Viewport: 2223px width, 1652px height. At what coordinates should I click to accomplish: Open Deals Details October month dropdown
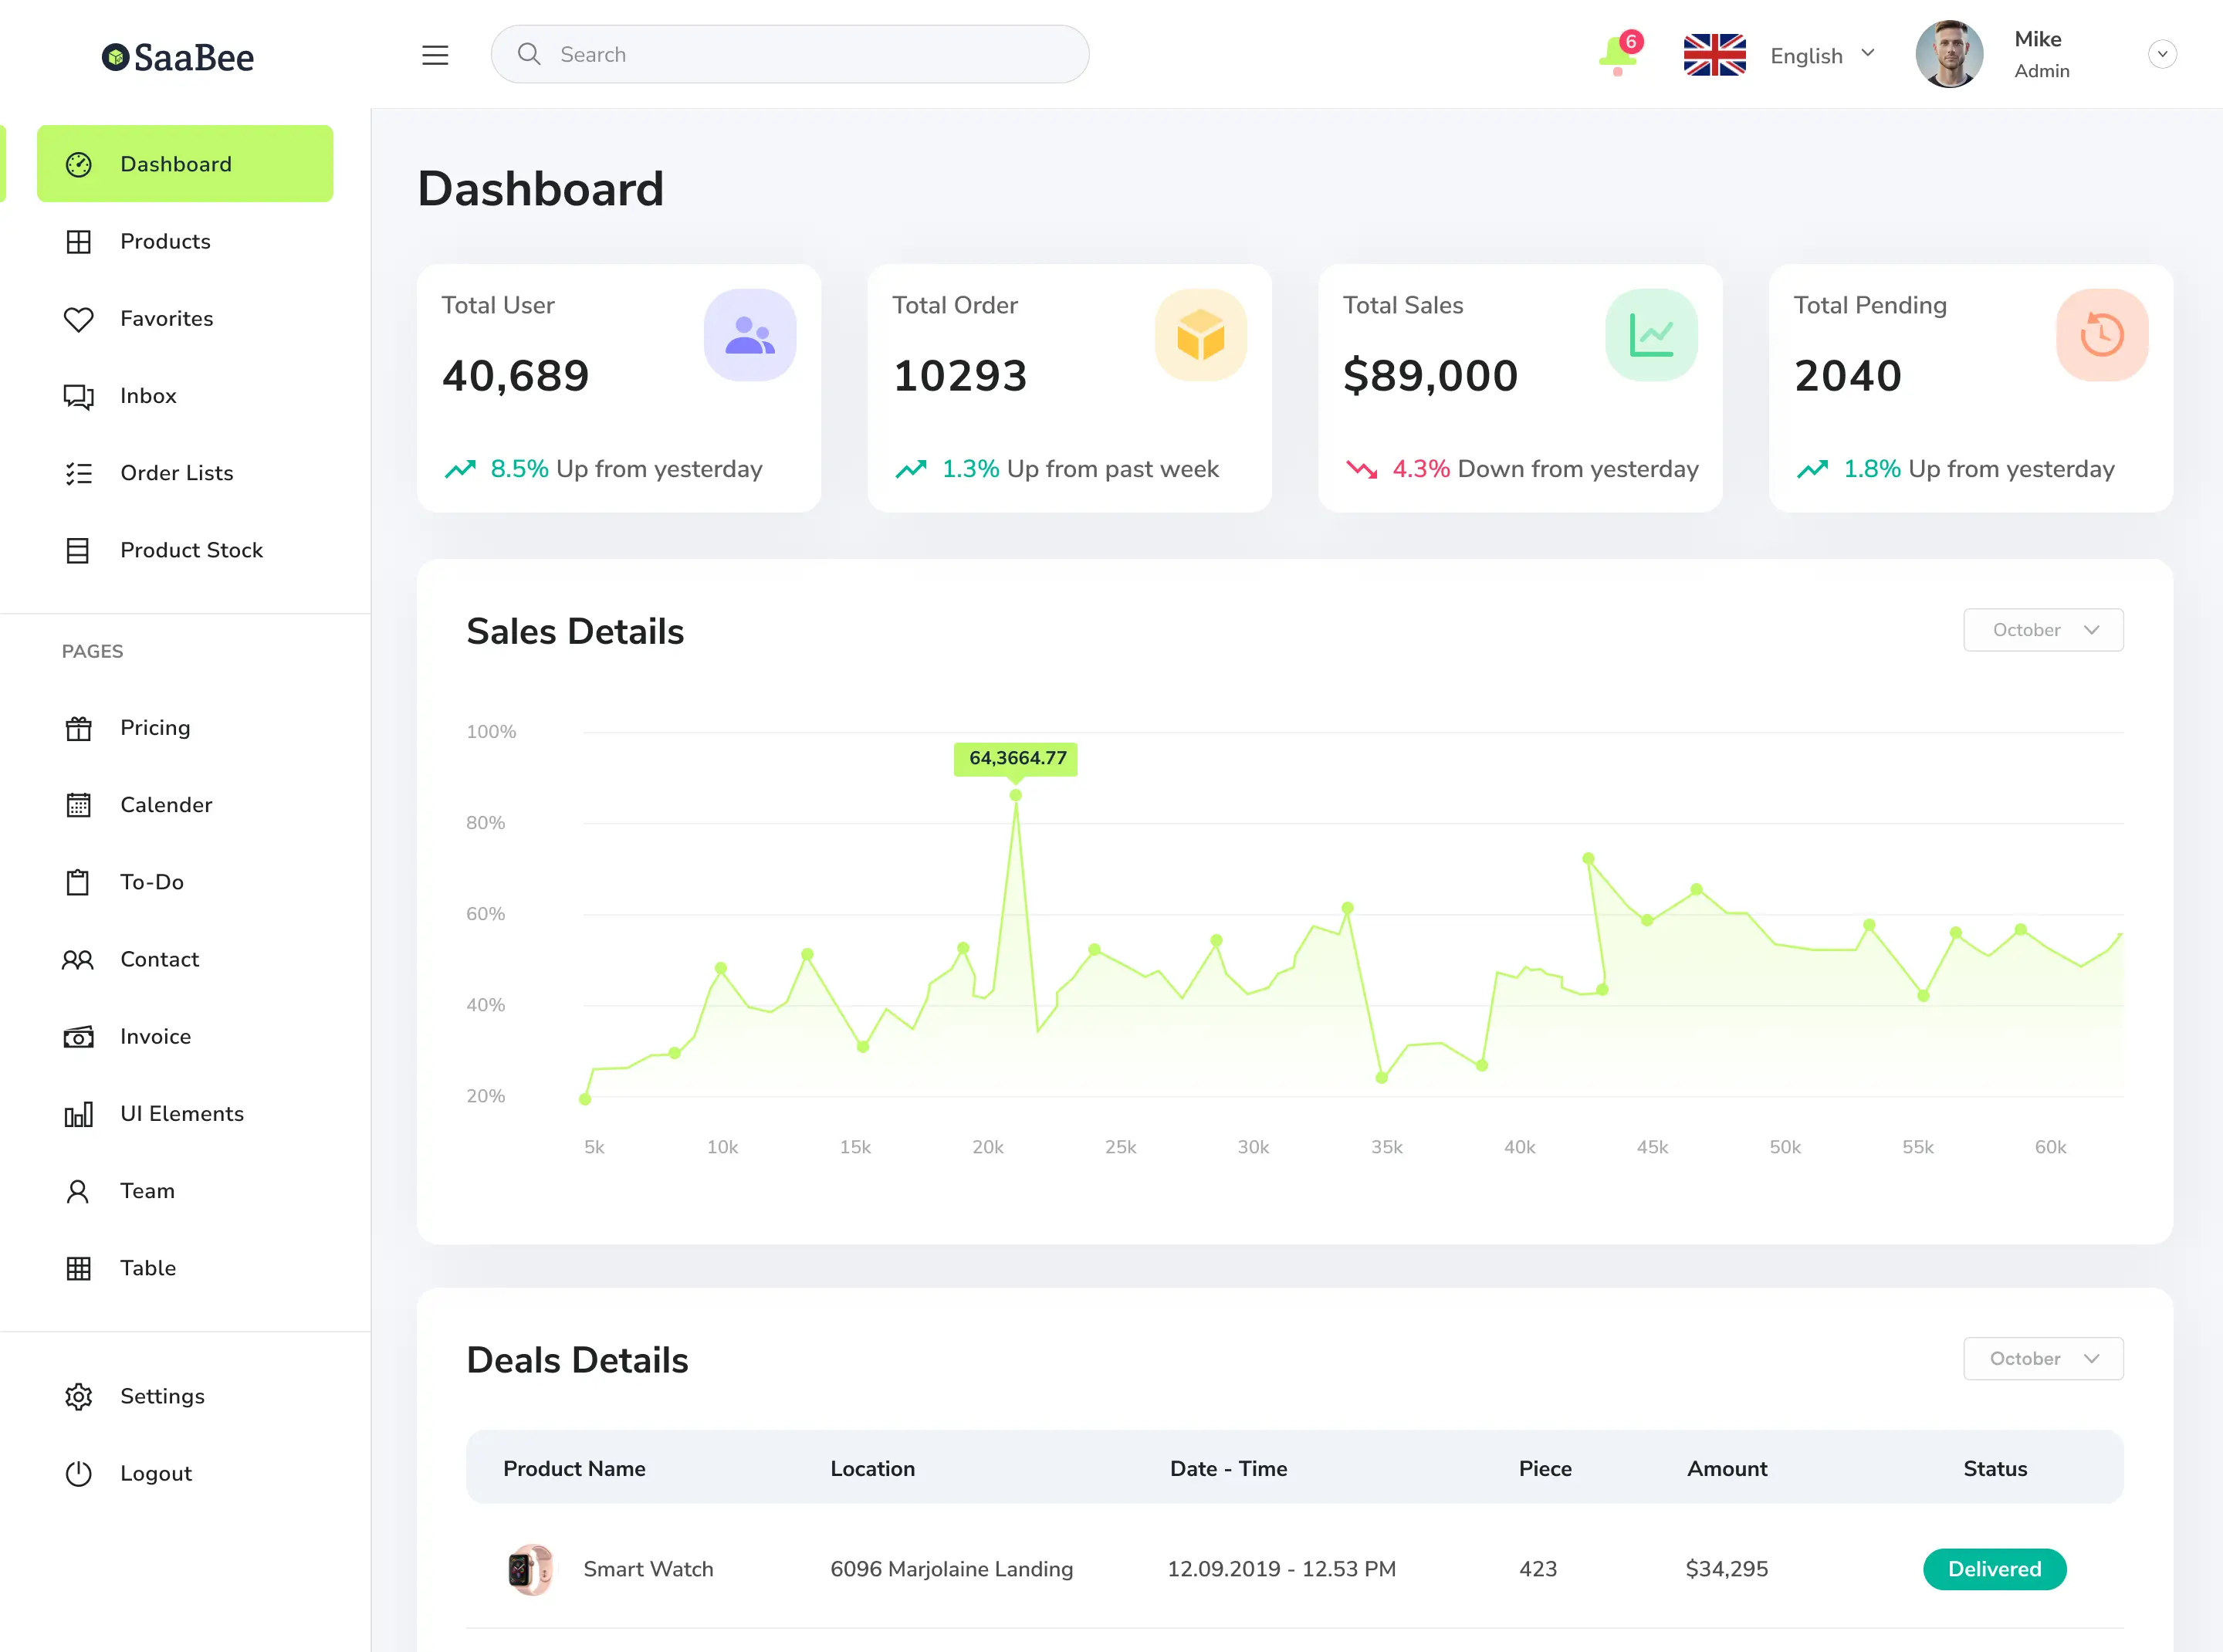coord(2042,1358)
